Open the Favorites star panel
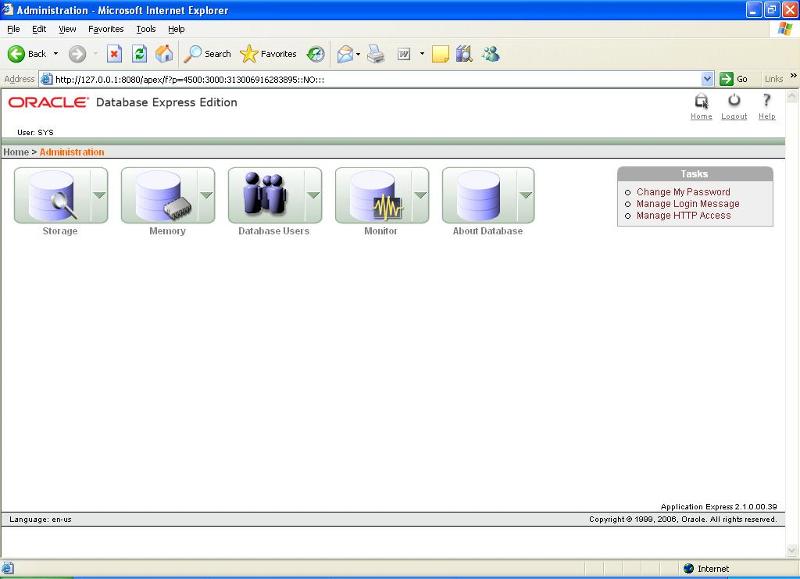 [x=268, y=54]
